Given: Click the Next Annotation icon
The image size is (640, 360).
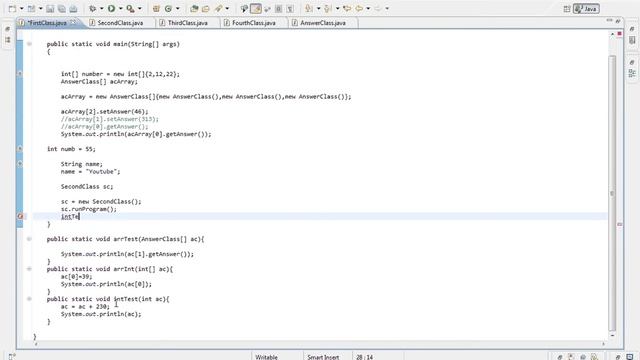Looking at the screenshot, I should pyautogui.click(x=309, y=9).
